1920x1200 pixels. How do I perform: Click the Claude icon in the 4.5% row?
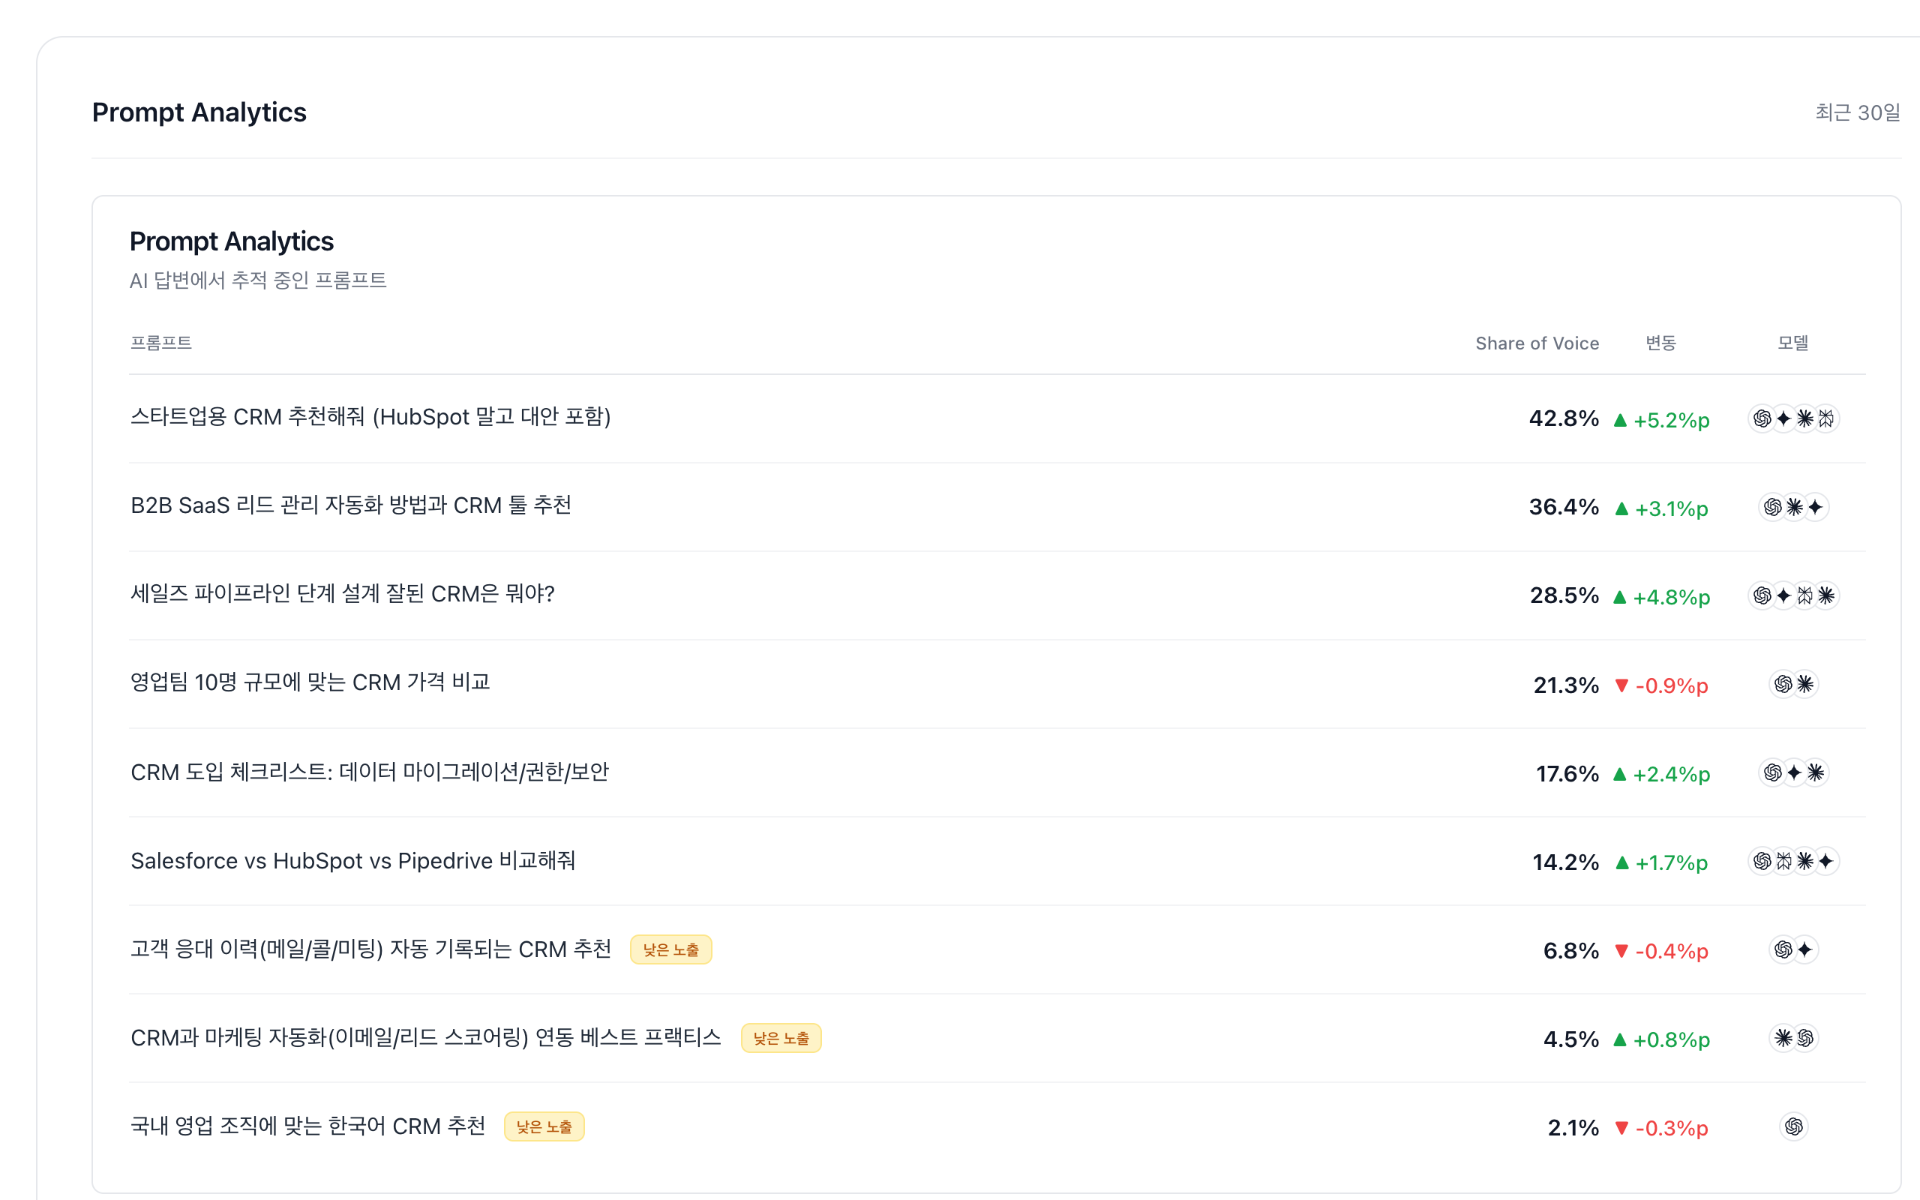click(1783, 1038)
